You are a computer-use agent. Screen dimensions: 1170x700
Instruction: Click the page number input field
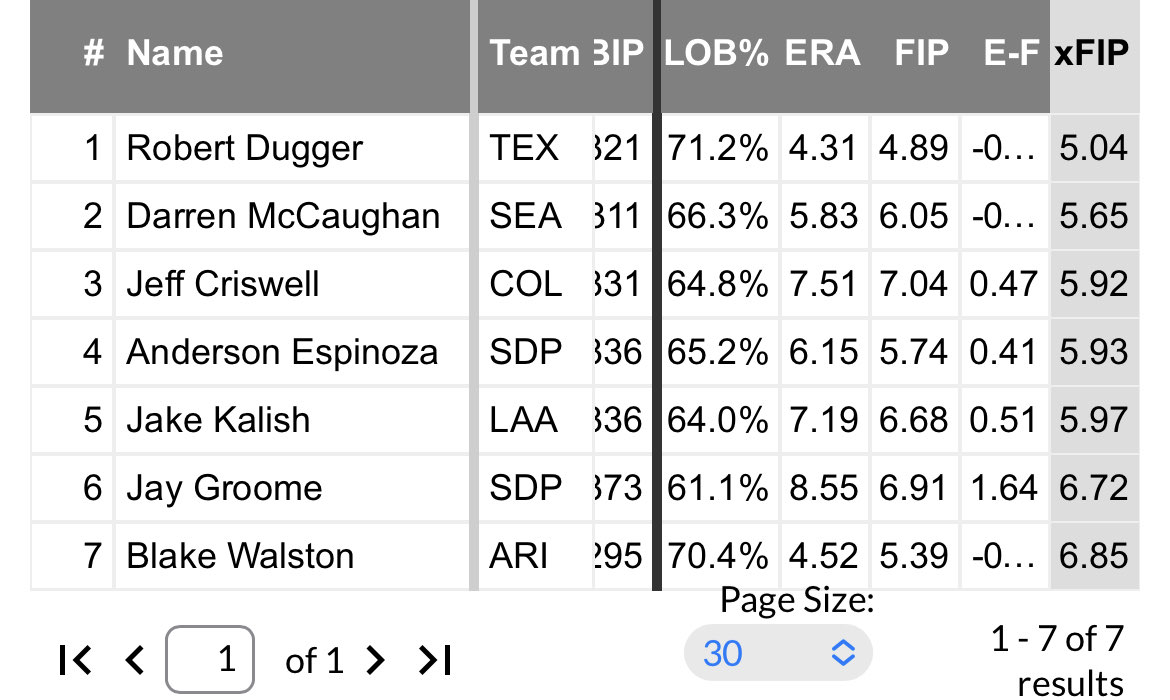point(210,660)
